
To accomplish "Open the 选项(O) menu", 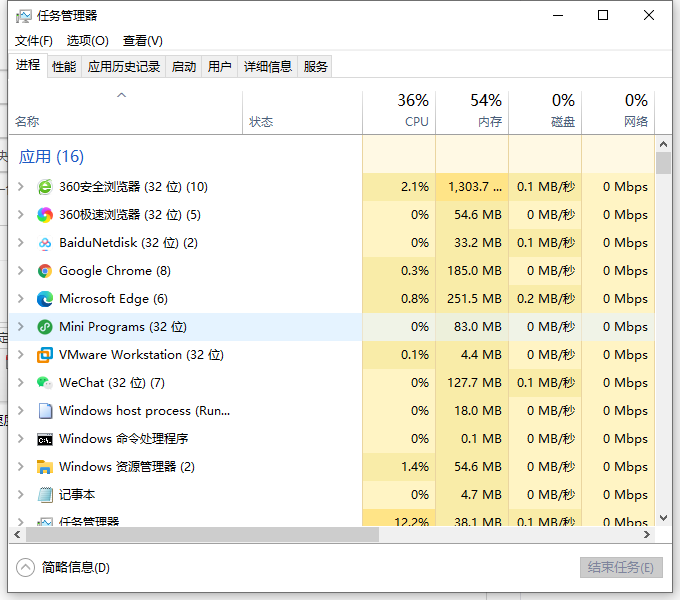I will [88, 41].
